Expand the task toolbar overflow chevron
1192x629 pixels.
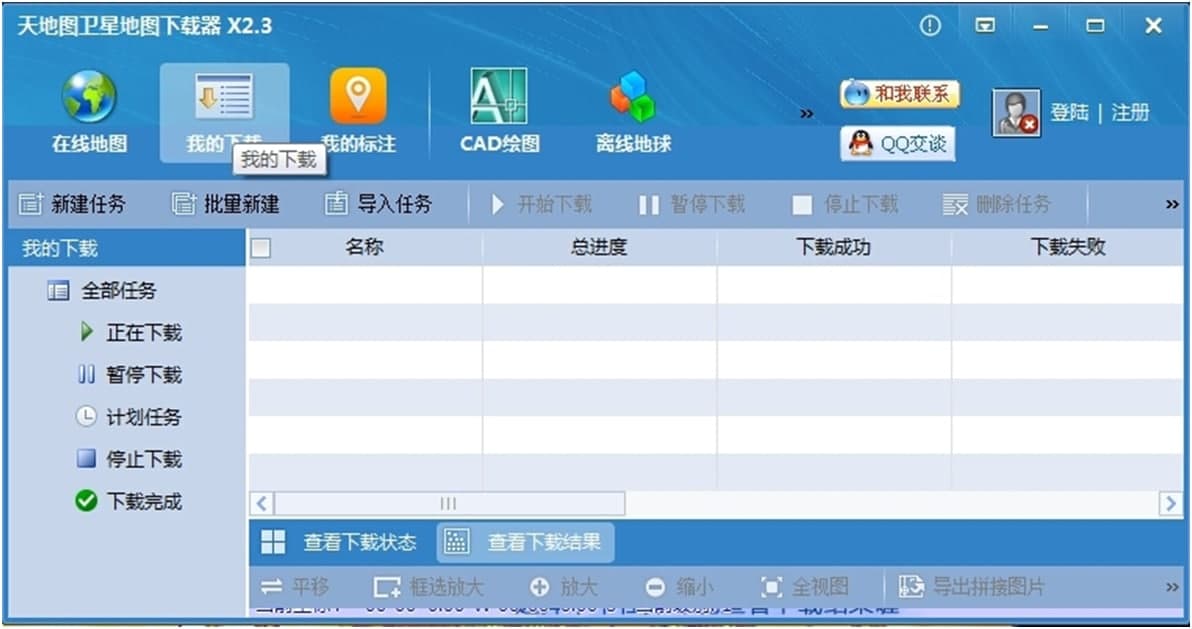[x=1171, y=204]
